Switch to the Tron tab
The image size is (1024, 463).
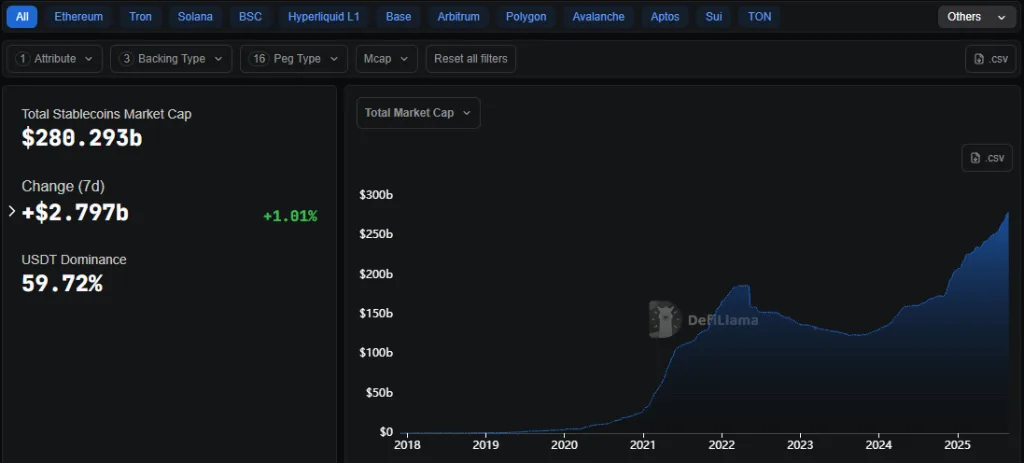tap(140, 17)
